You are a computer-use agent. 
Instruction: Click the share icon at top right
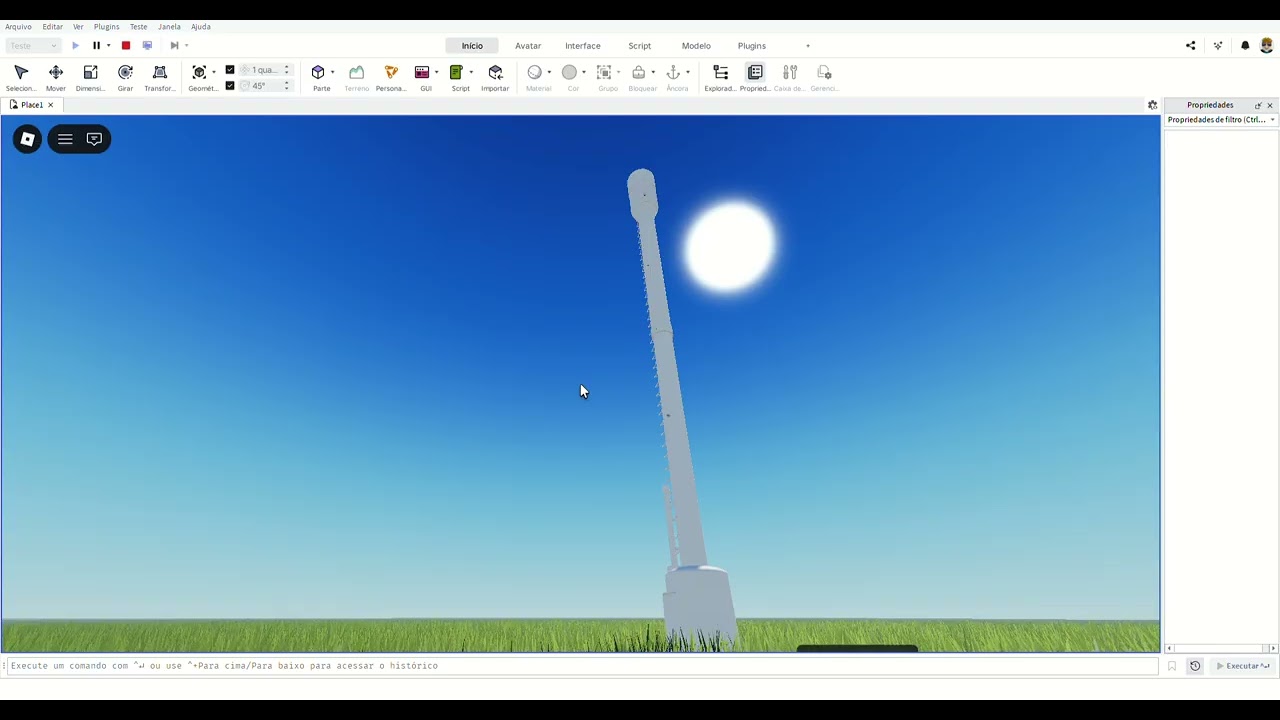1190,45
